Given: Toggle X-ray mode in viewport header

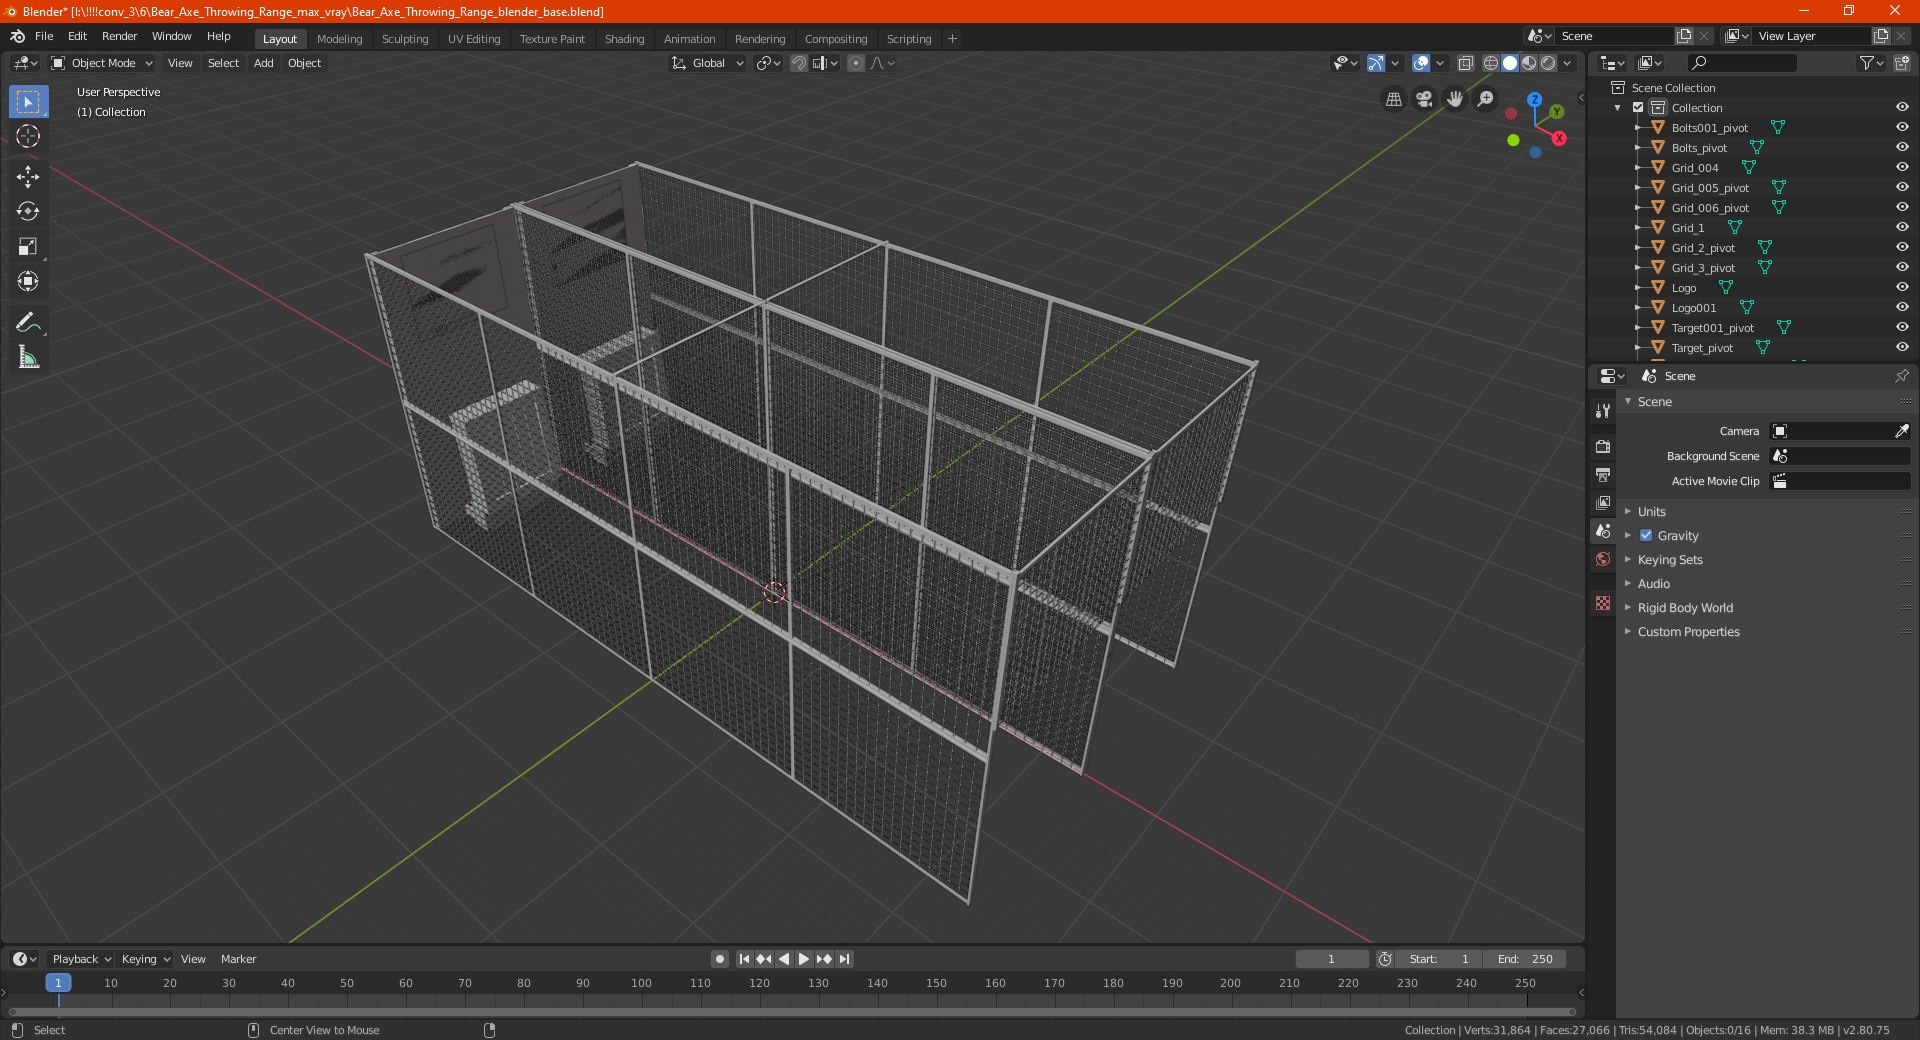Looking at the screenshot, I should pyautogui.click(x=1465, y=63).
